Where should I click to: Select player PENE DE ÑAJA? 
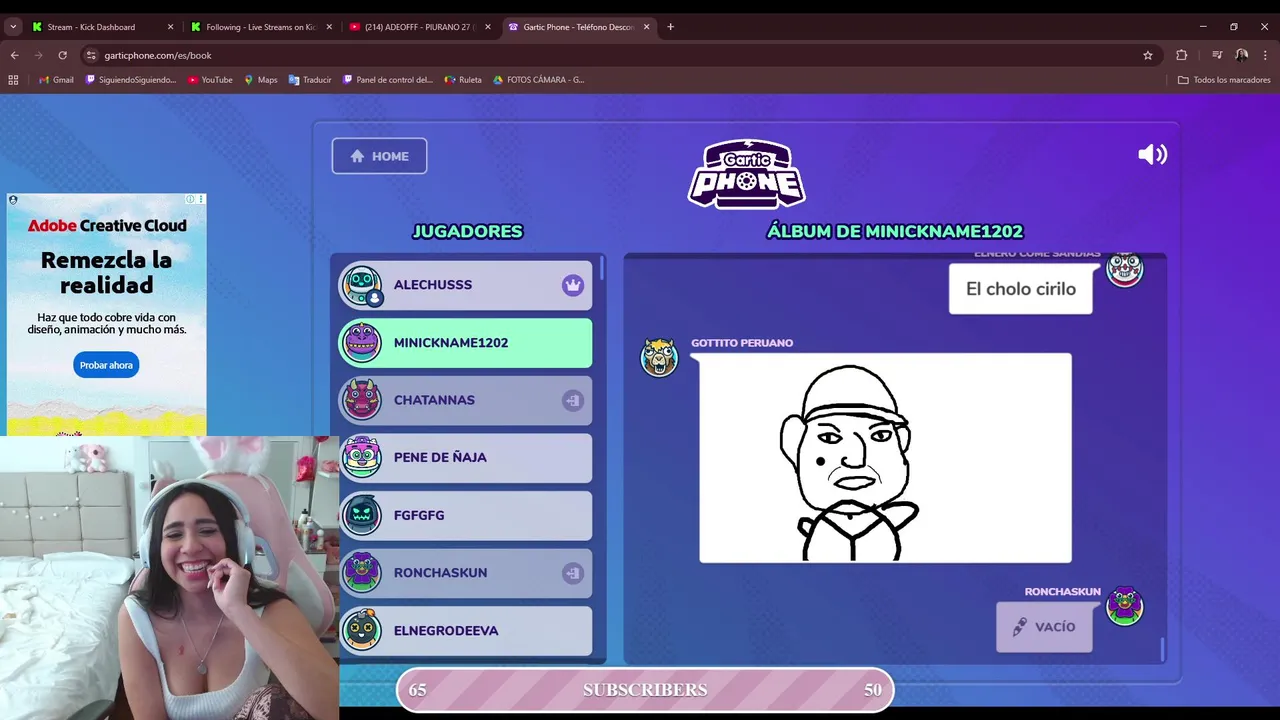[465, 457]
